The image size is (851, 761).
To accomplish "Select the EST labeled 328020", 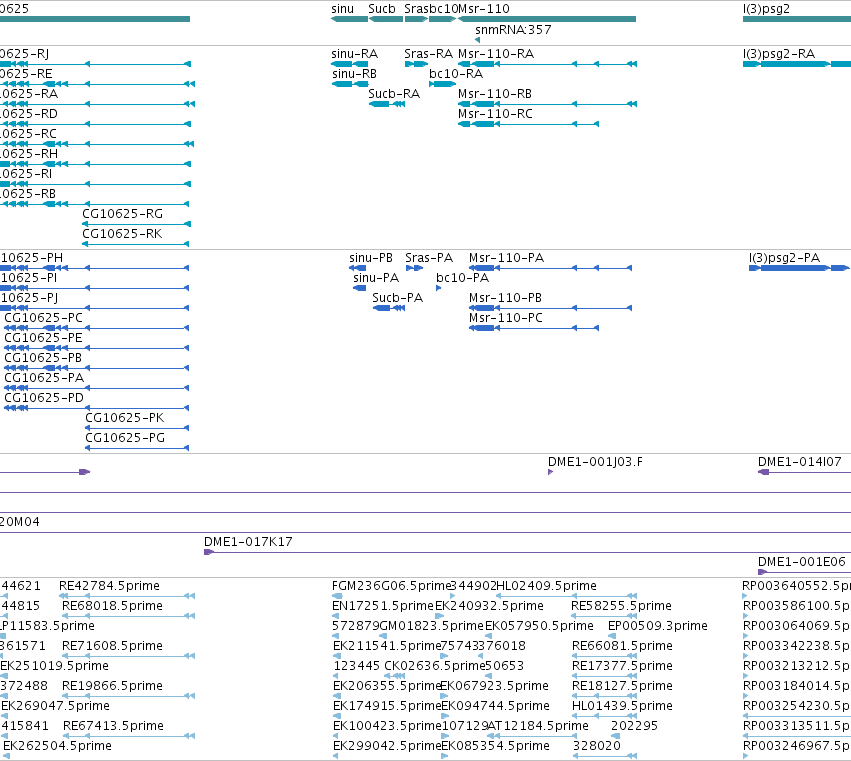I will (596, 746).
